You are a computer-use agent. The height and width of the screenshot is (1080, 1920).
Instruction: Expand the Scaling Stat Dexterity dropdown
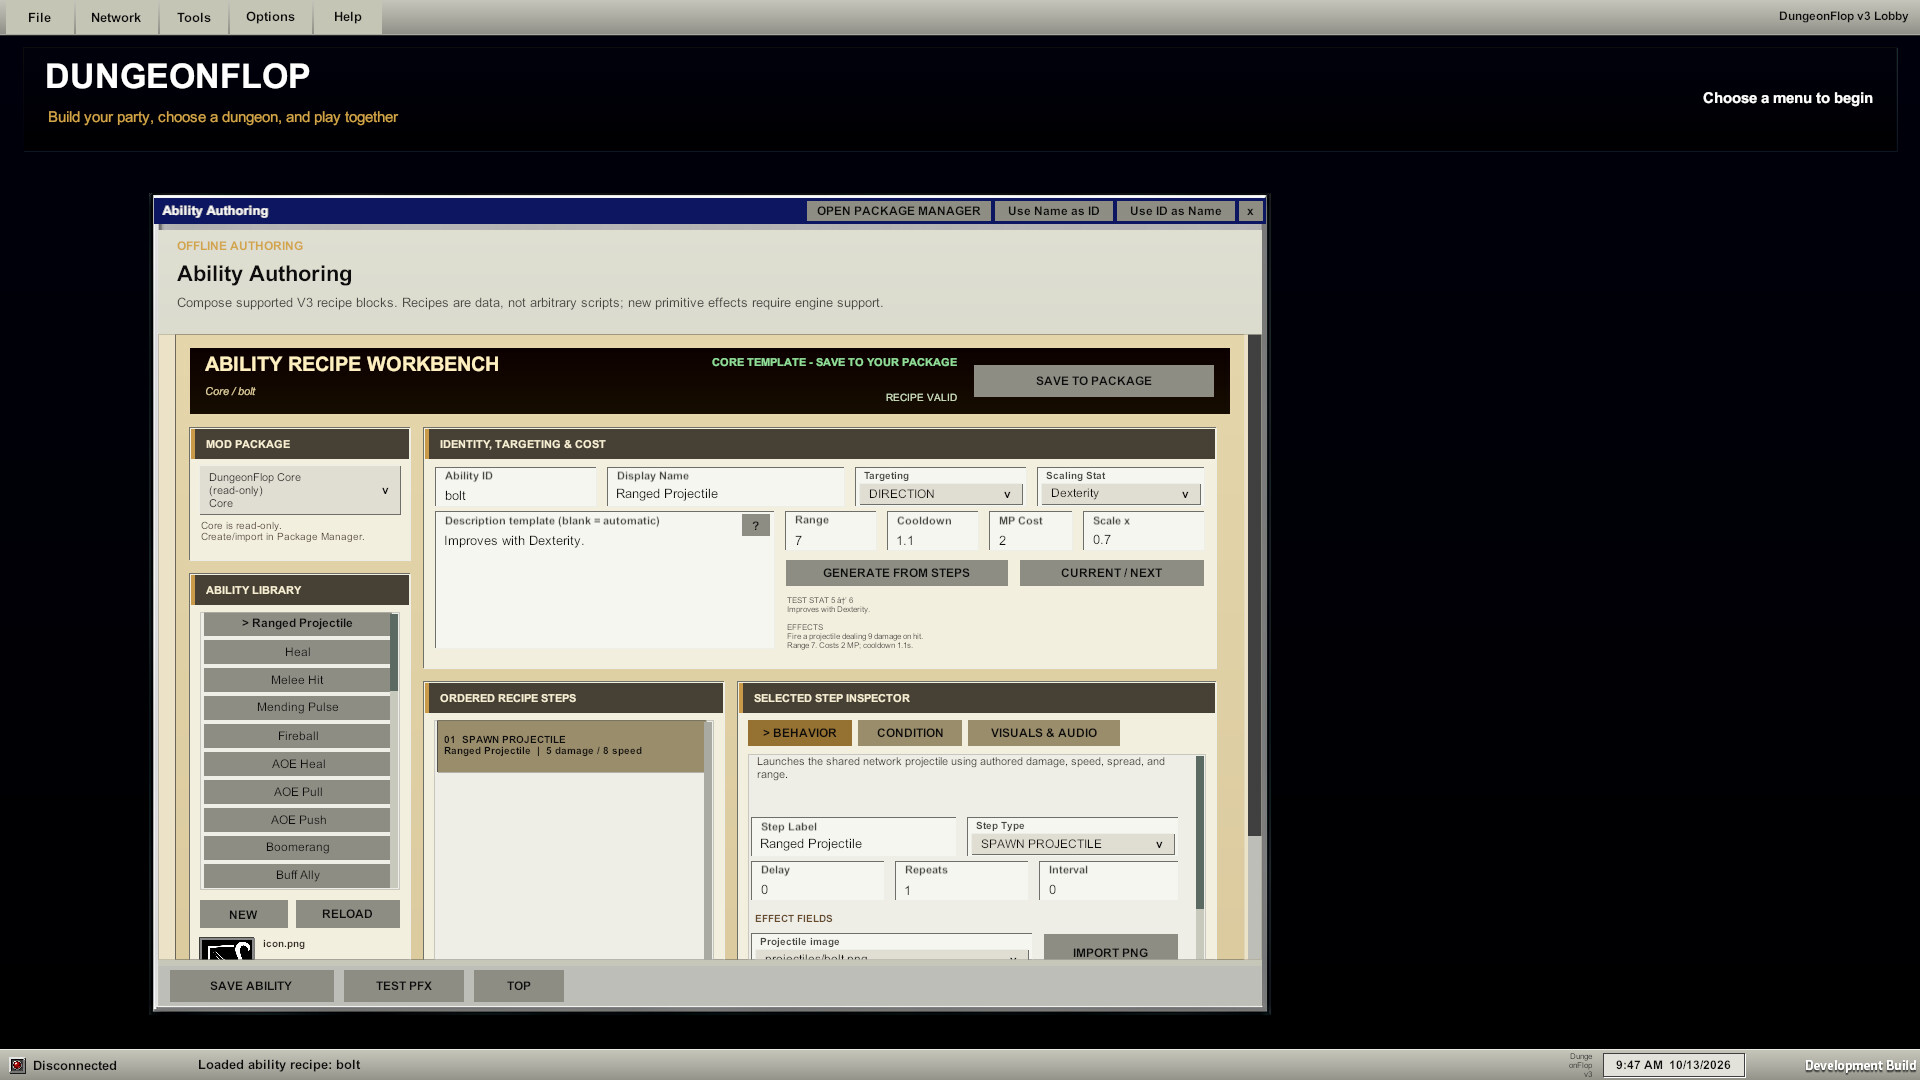[1120, 494]
